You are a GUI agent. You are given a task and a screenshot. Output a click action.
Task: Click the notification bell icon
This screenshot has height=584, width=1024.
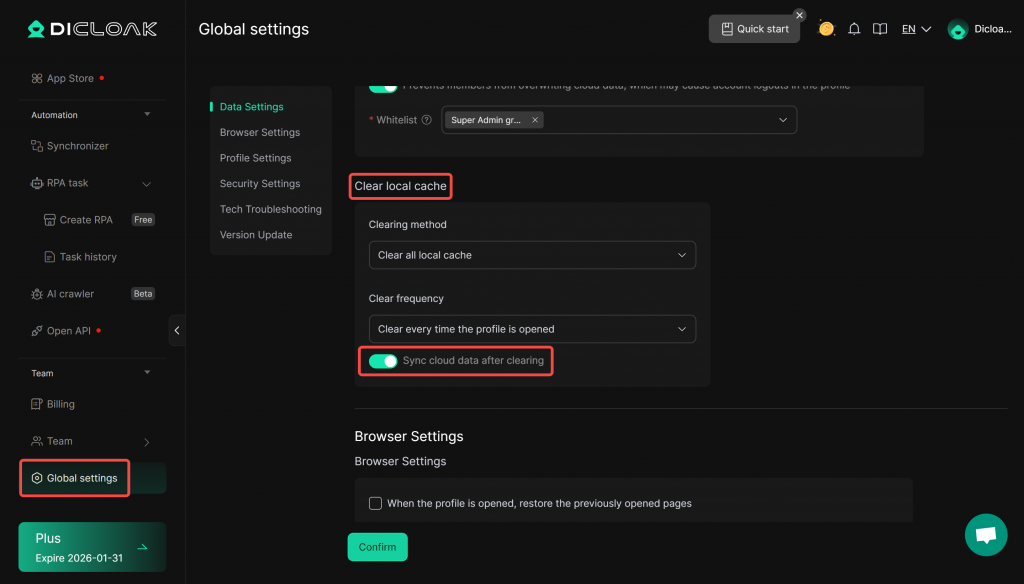pos(854,29)
